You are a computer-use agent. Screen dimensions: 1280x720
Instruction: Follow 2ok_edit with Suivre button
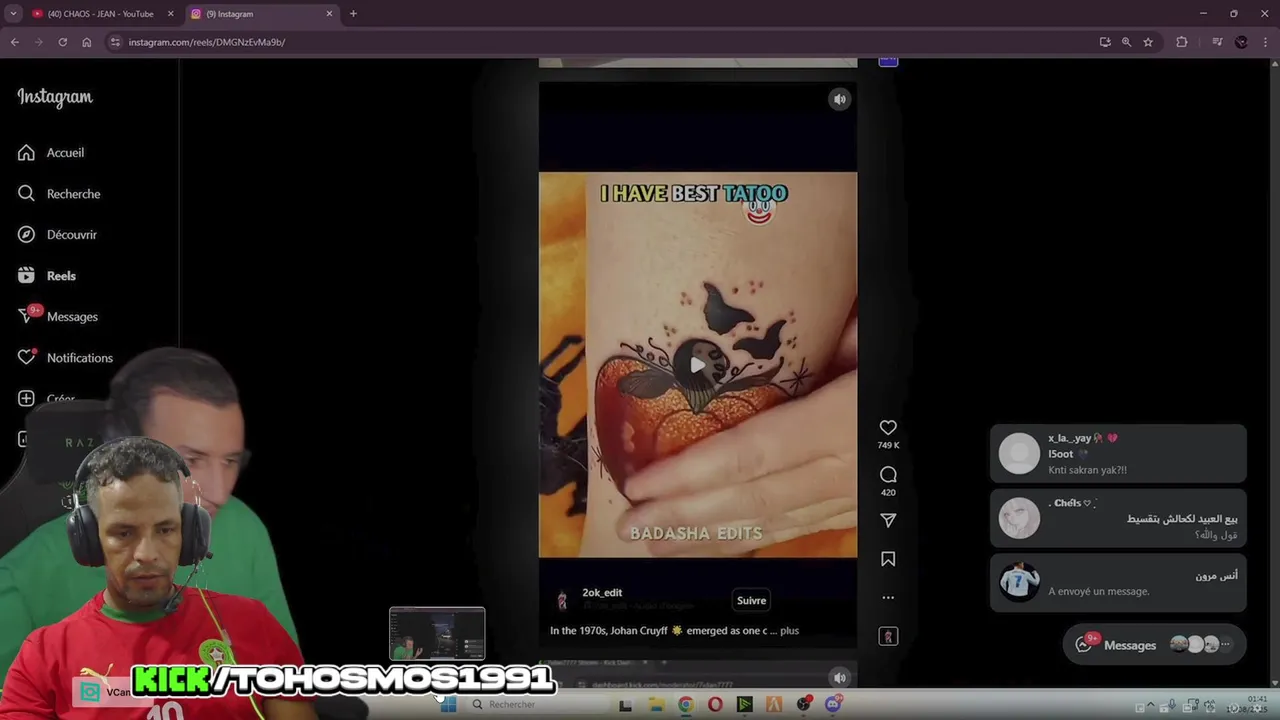[x=751, y=601]
